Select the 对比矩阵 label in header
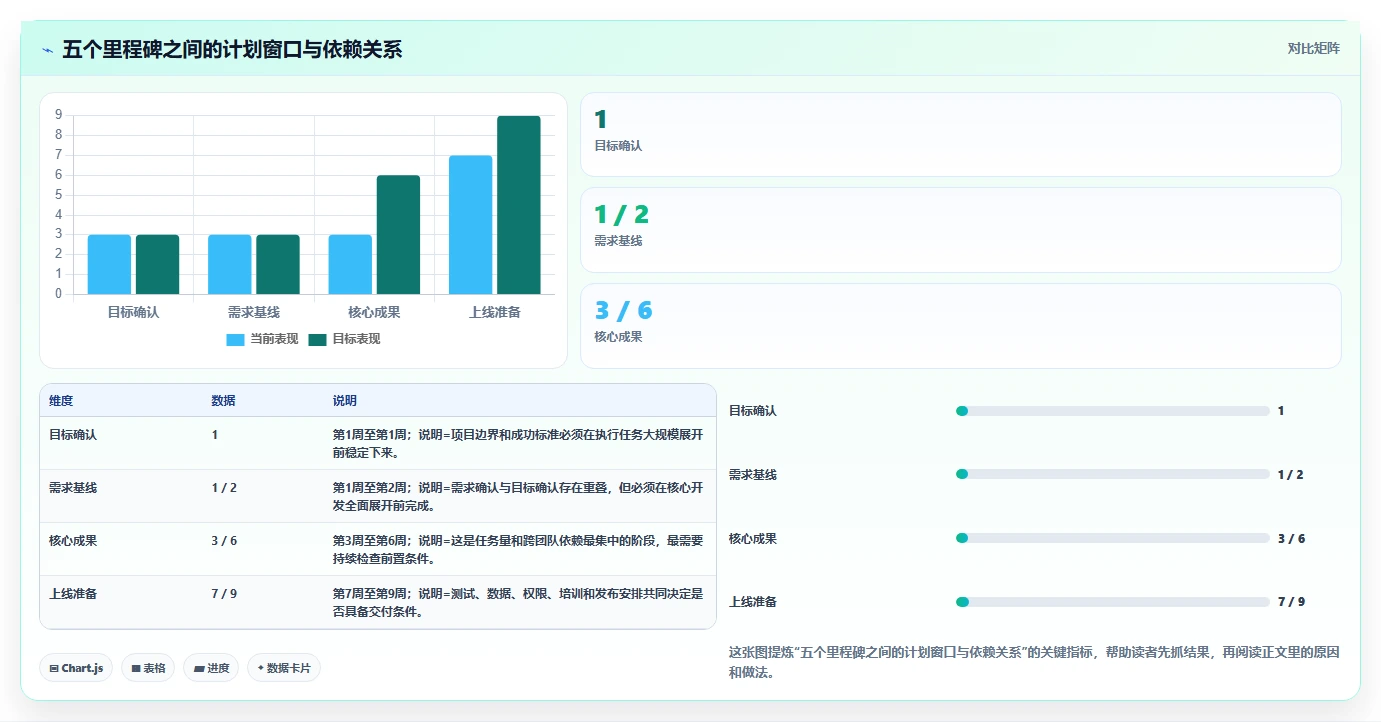 1313,48
